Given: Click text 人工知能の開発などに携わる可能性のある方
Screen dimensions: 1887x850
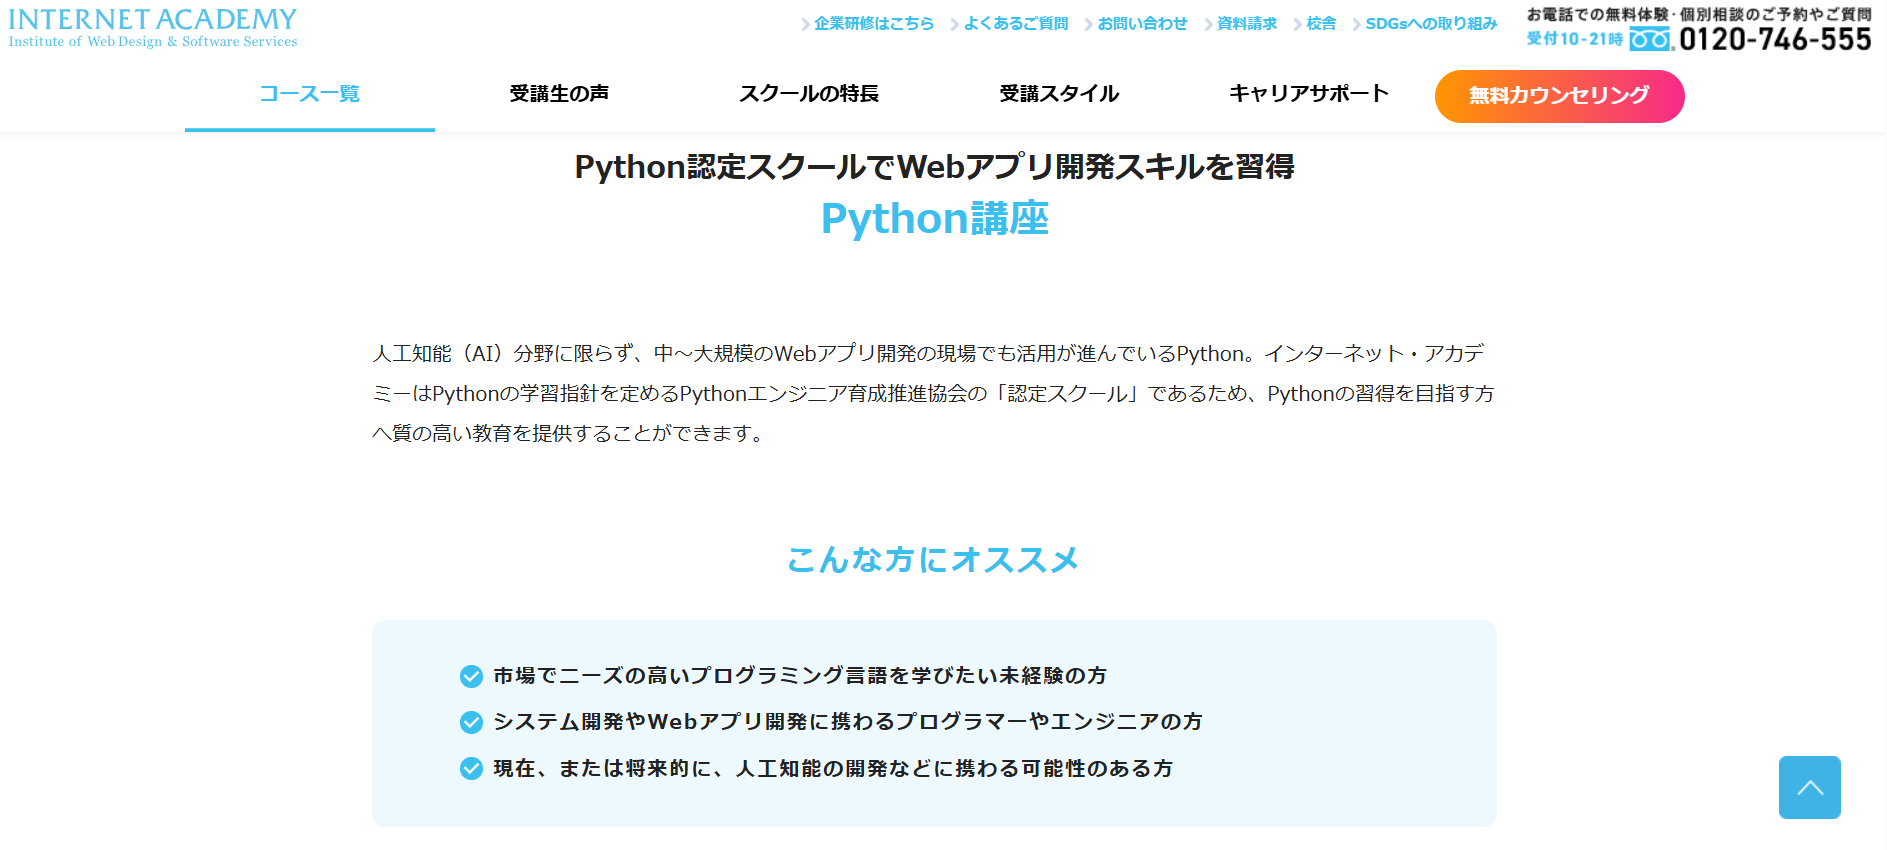Looking at the screenshot, I should (x=954, y=768).
